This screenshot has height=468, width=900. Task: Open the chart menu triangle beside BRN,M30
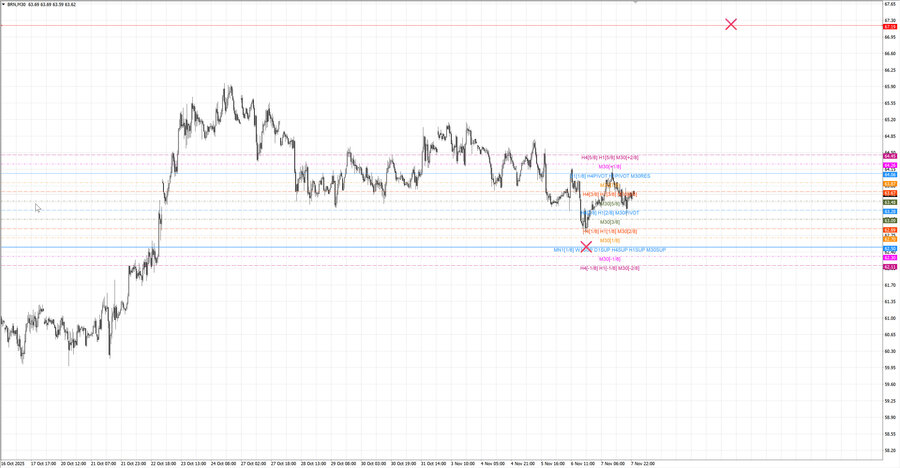coord(3,4)
